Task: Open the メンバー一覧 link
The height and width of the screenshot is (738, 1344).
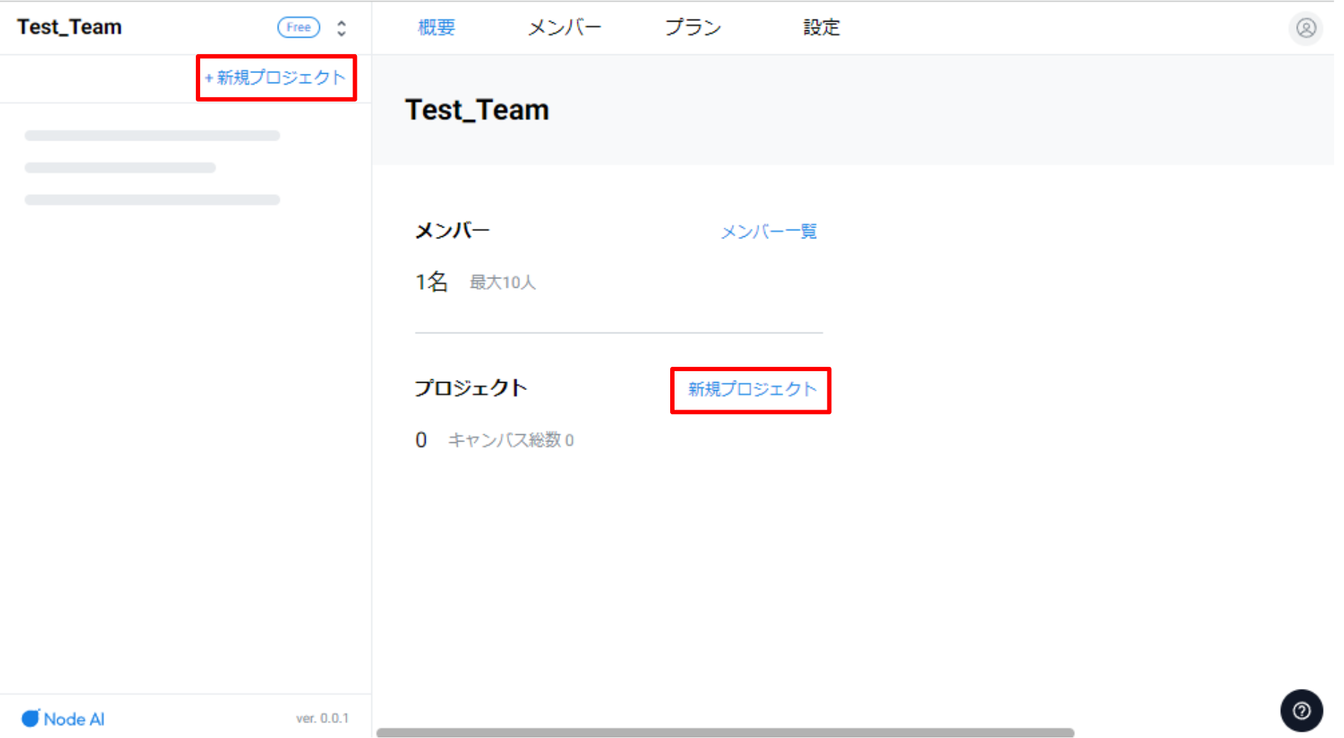Action: click(x=769, y=232)
